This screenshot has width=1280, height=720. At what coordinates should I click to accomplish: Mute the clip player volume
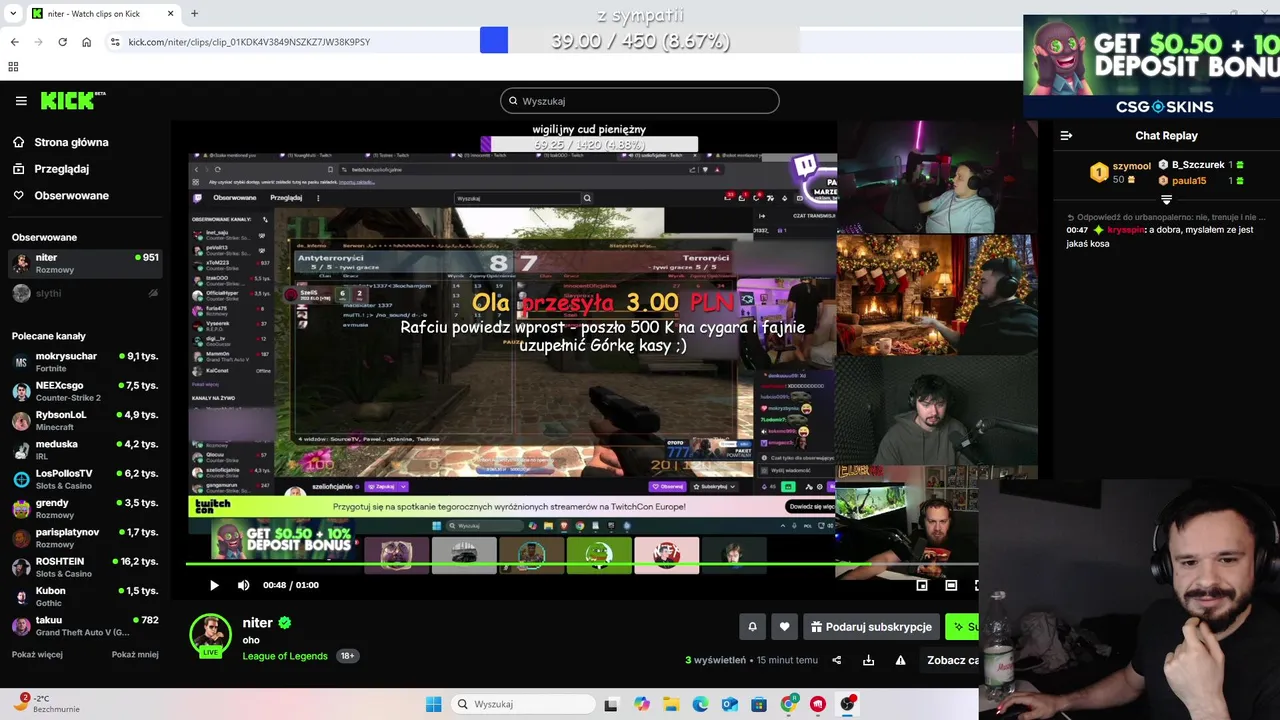[x=243, y=585]
